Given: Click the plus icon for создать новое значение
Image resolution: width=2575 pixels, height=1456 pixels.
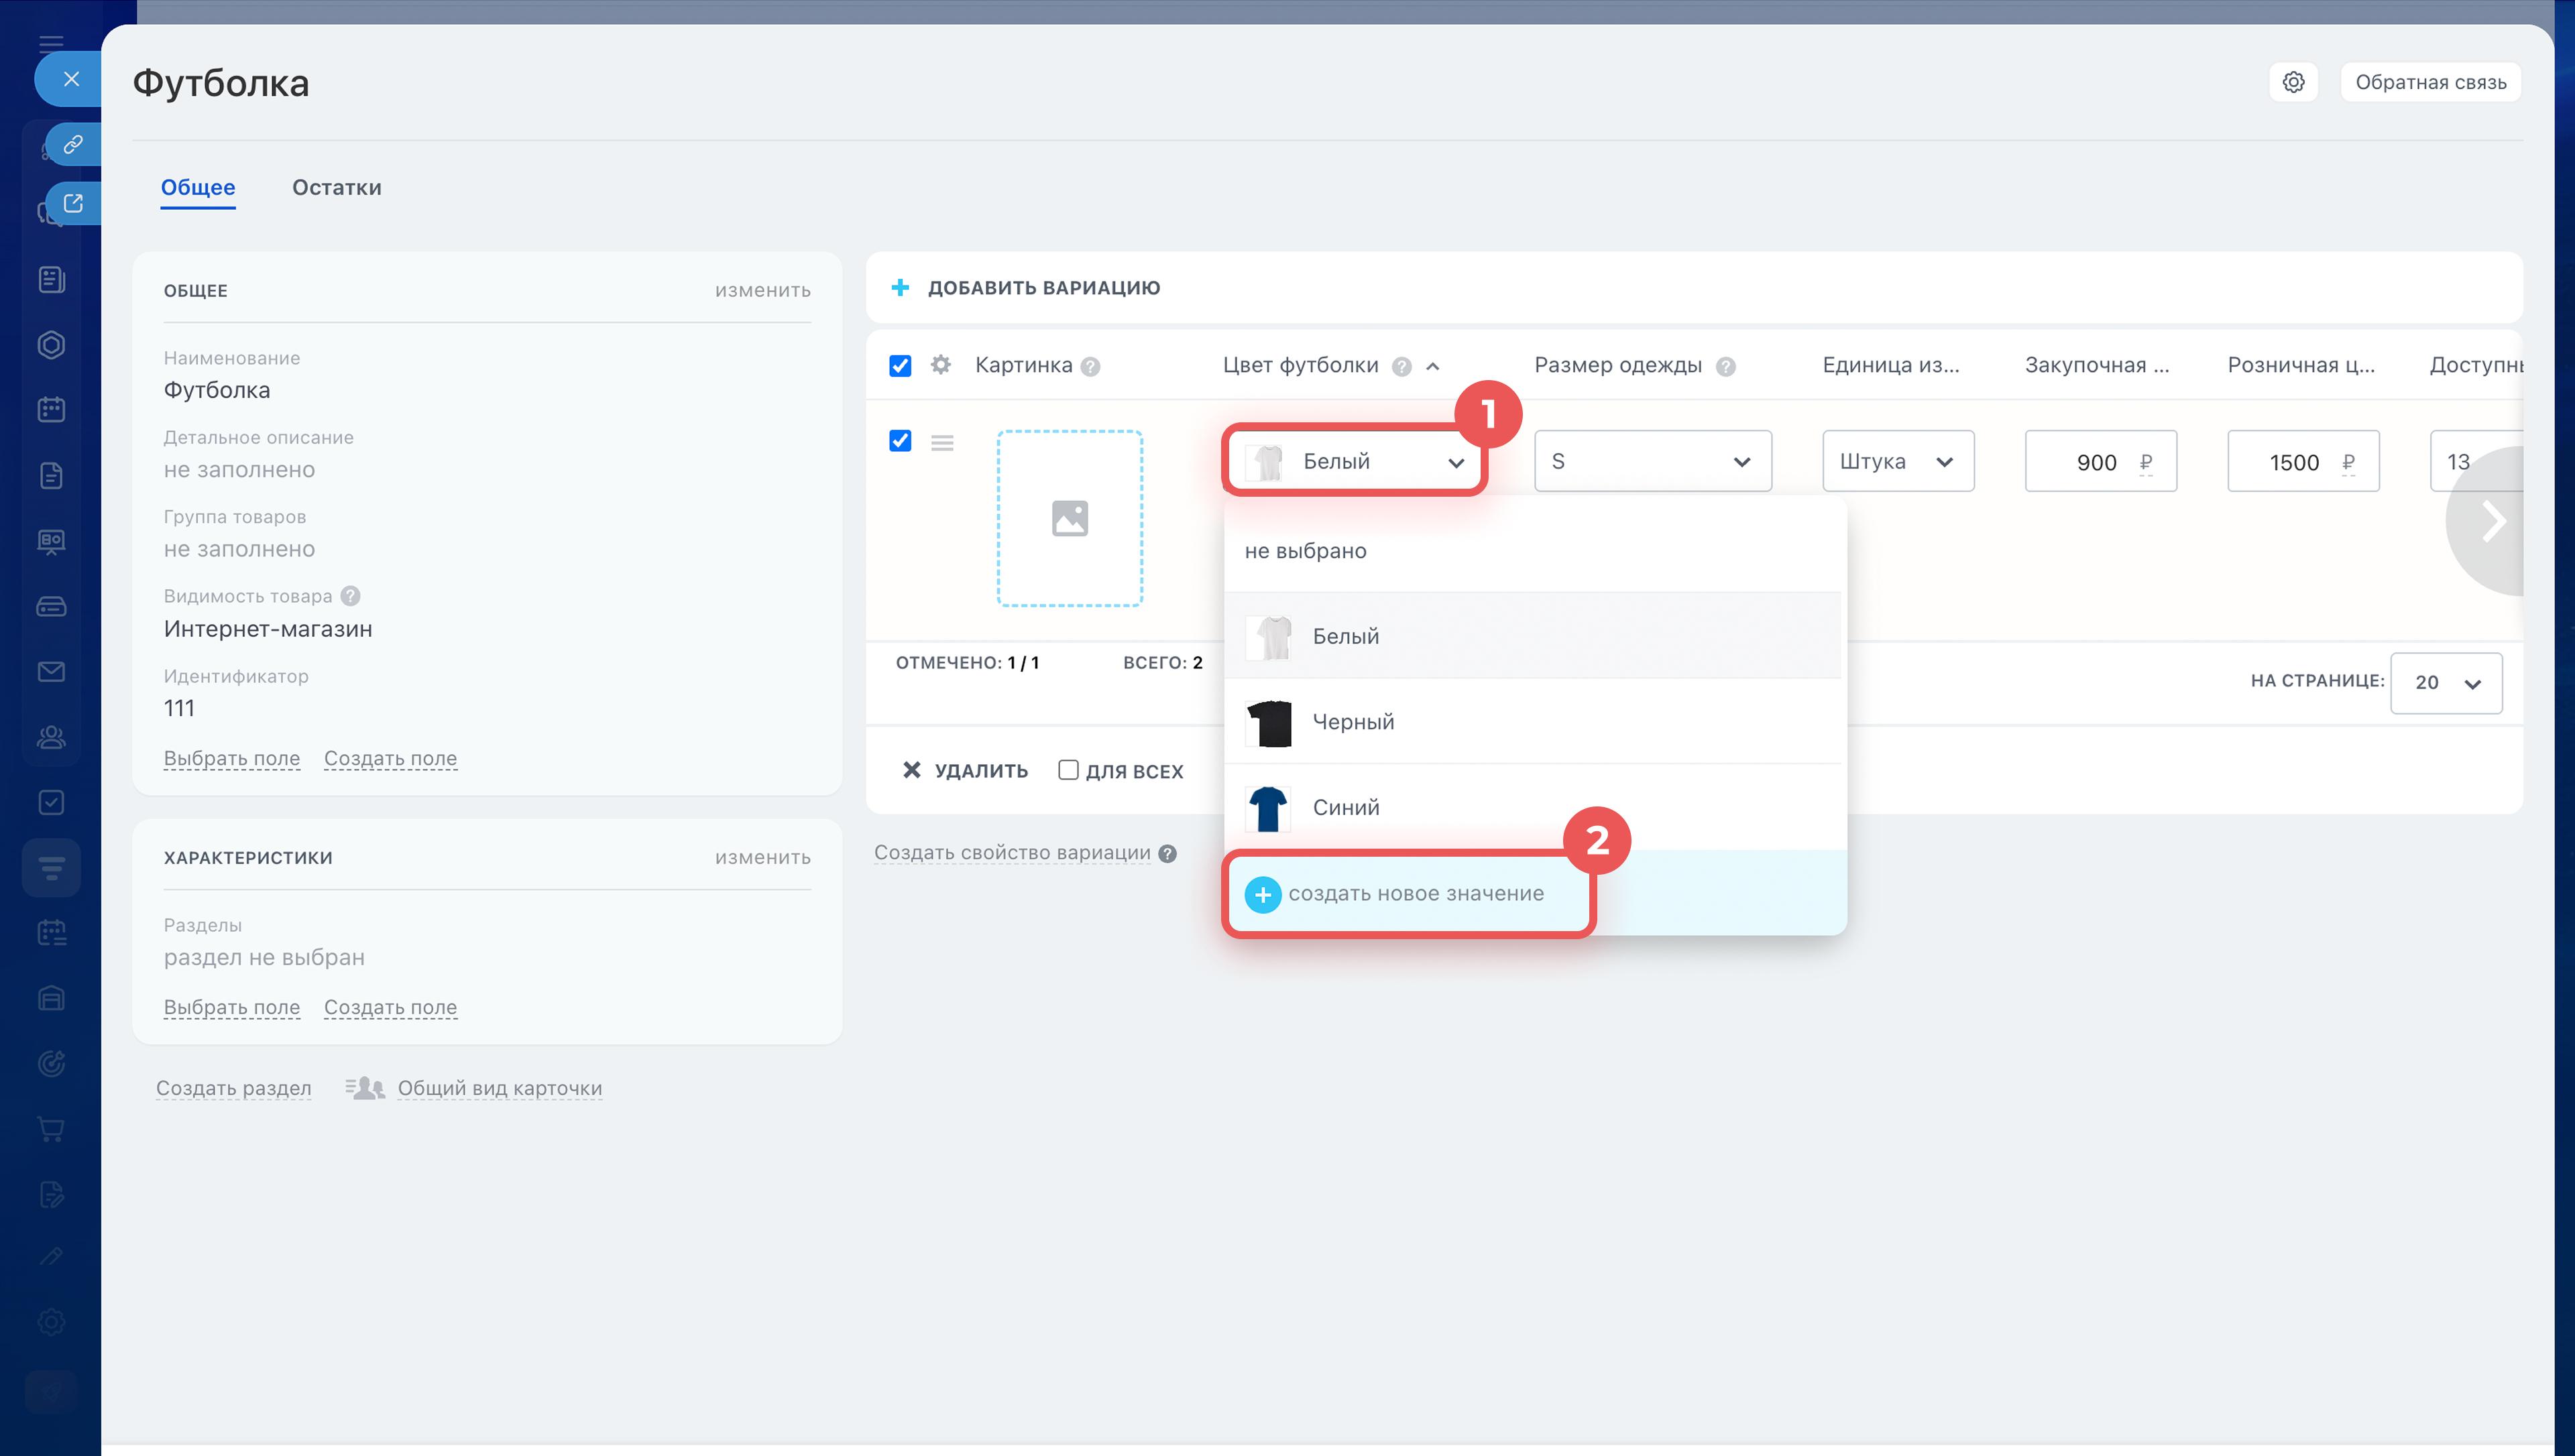Looking at the screenshot, I should 1263,894.
